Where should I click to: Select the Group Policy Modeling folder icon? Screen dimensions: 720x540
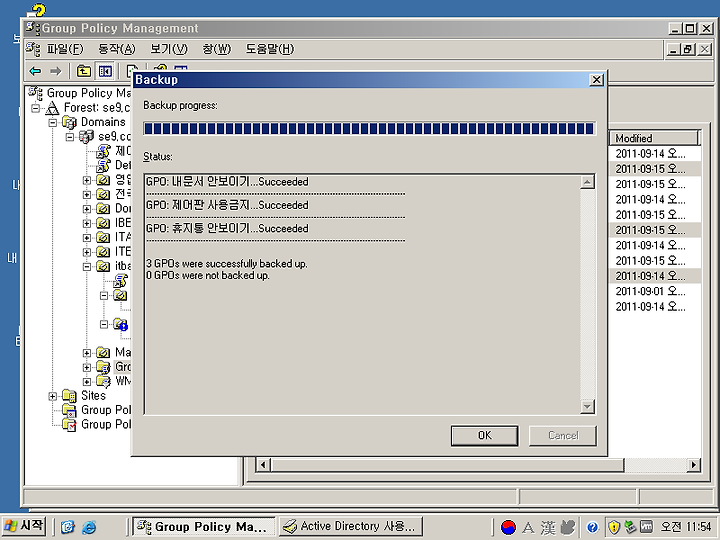69,410
